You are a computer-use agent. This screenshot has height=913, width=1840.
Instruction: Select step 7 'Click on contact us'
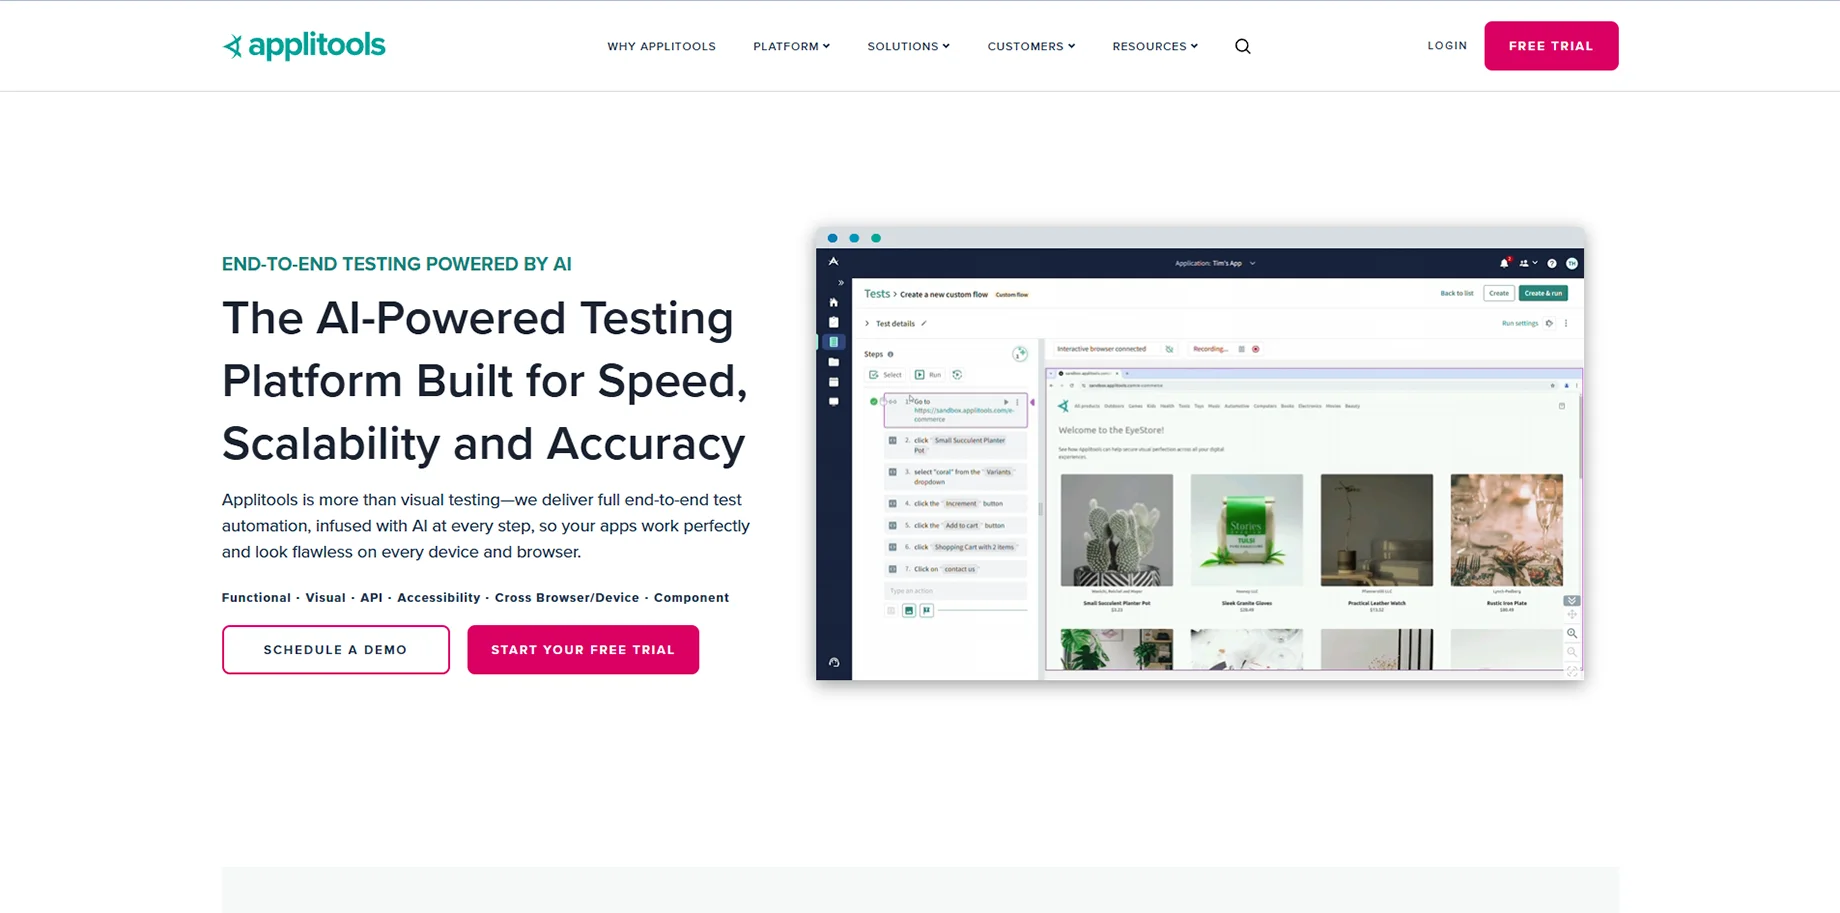(x=955, y=570)
